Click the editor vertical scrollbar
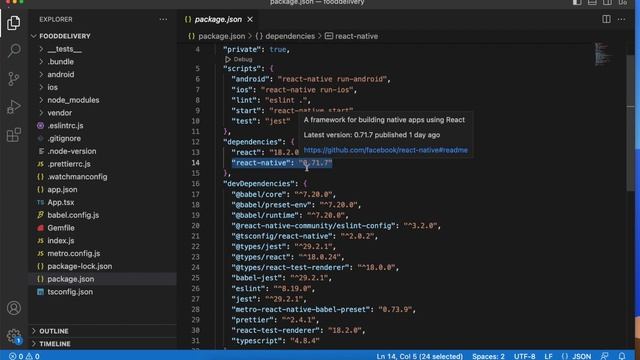This screenshot has height=360, width=640. coord(630,122)
